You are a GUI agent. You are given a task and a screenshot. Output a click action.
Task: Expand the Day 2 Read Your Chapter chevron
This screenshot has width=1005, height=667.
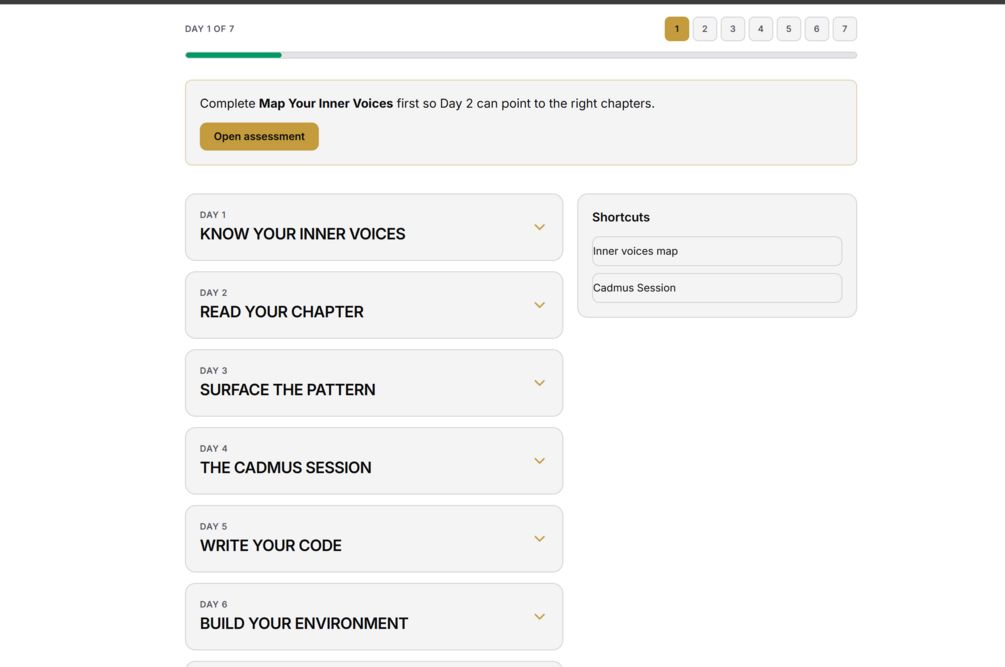click(x=539, y=305)
